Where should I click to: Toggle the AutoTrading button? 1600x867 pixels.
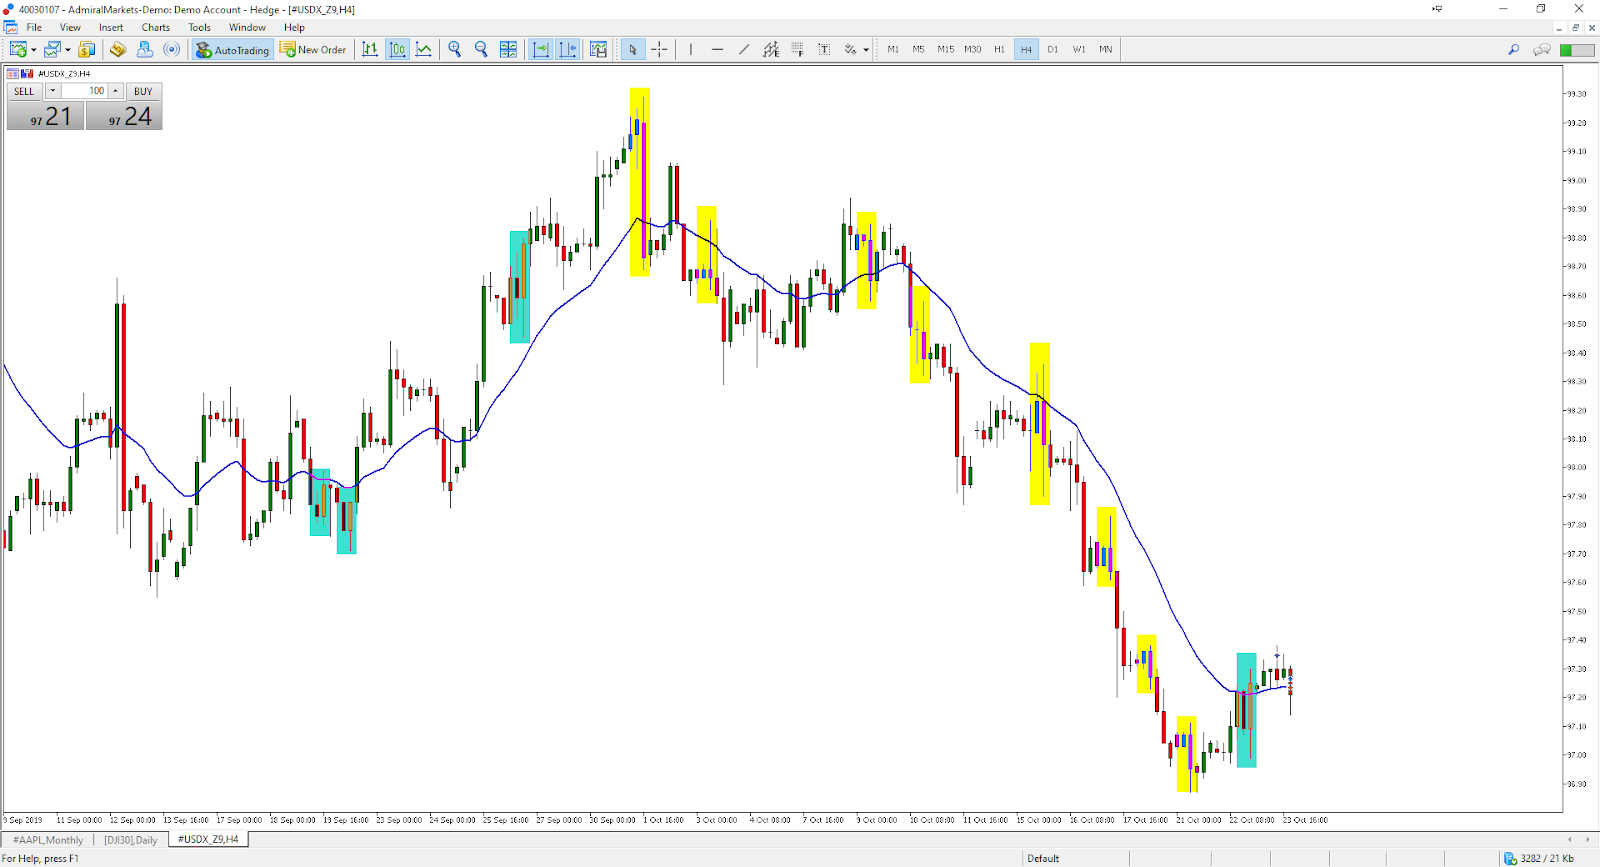pos(233,49)
